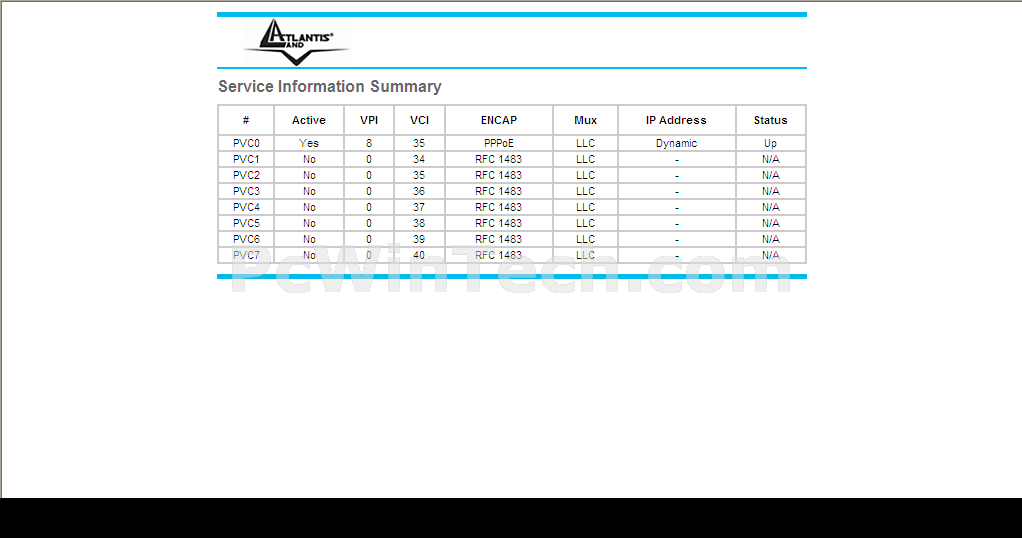Select the VPI column header
Image resolution: width=1022 pixels, height=538 pixels.
coord(369,120)
